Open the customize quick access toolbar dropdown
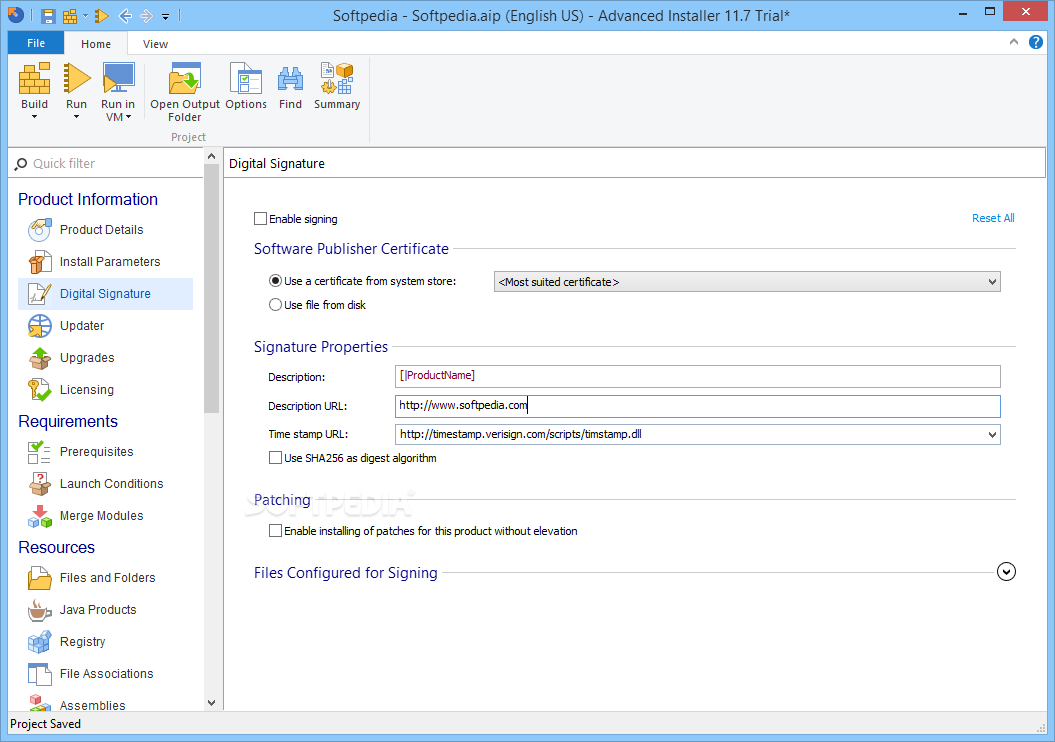Viewport: 1055px width, 742px height. [x=166, y=15]
